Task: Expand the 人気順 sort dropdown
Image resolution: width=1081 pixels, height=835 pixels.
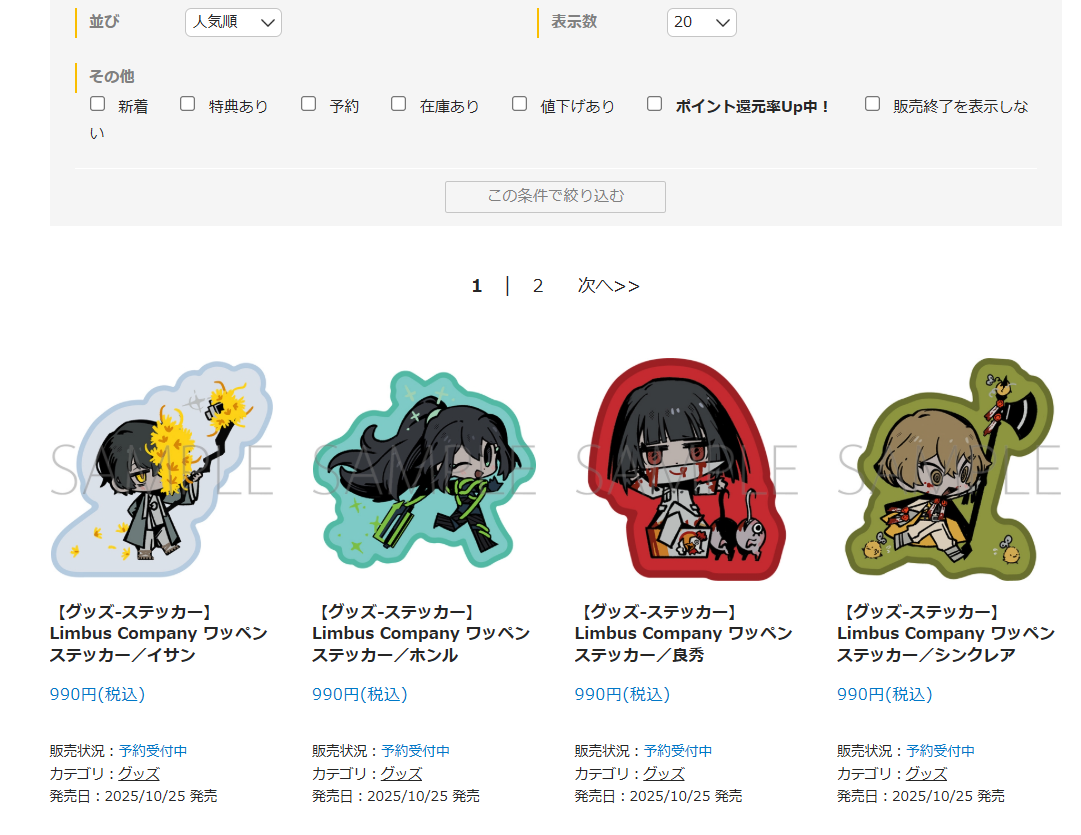Action: point(233,23)
